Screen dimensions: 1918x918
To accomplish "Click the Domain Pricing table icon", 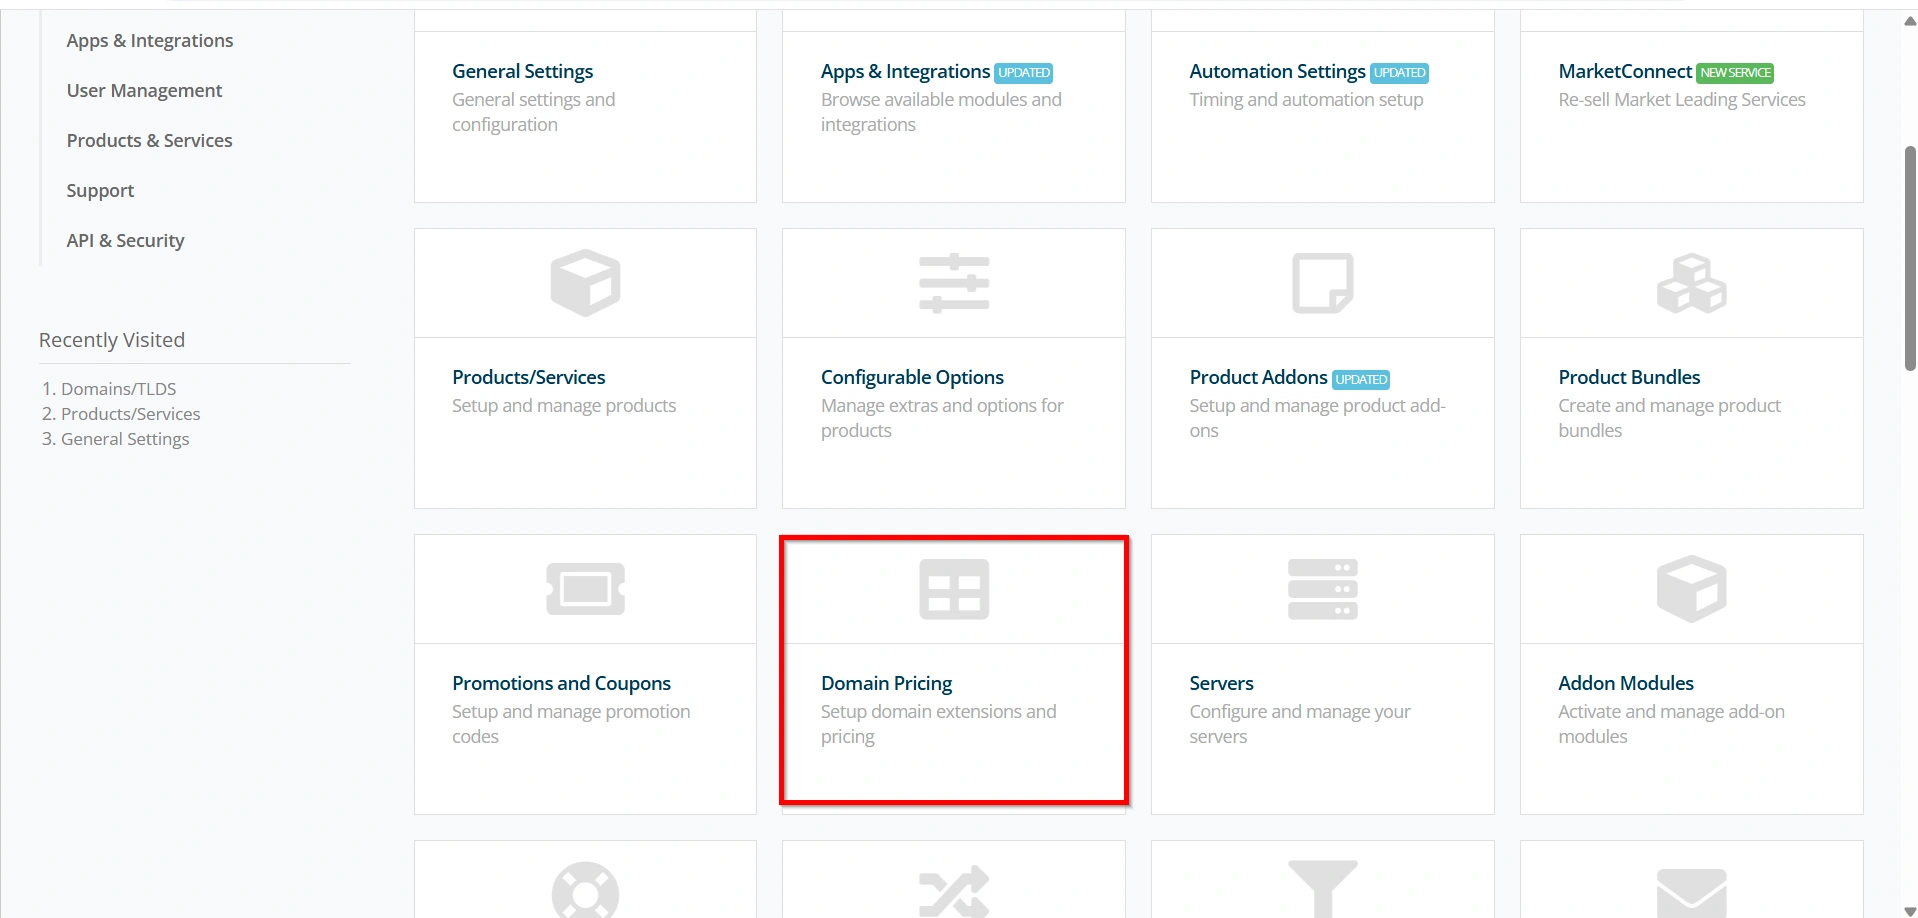I will tap(954, 589).
